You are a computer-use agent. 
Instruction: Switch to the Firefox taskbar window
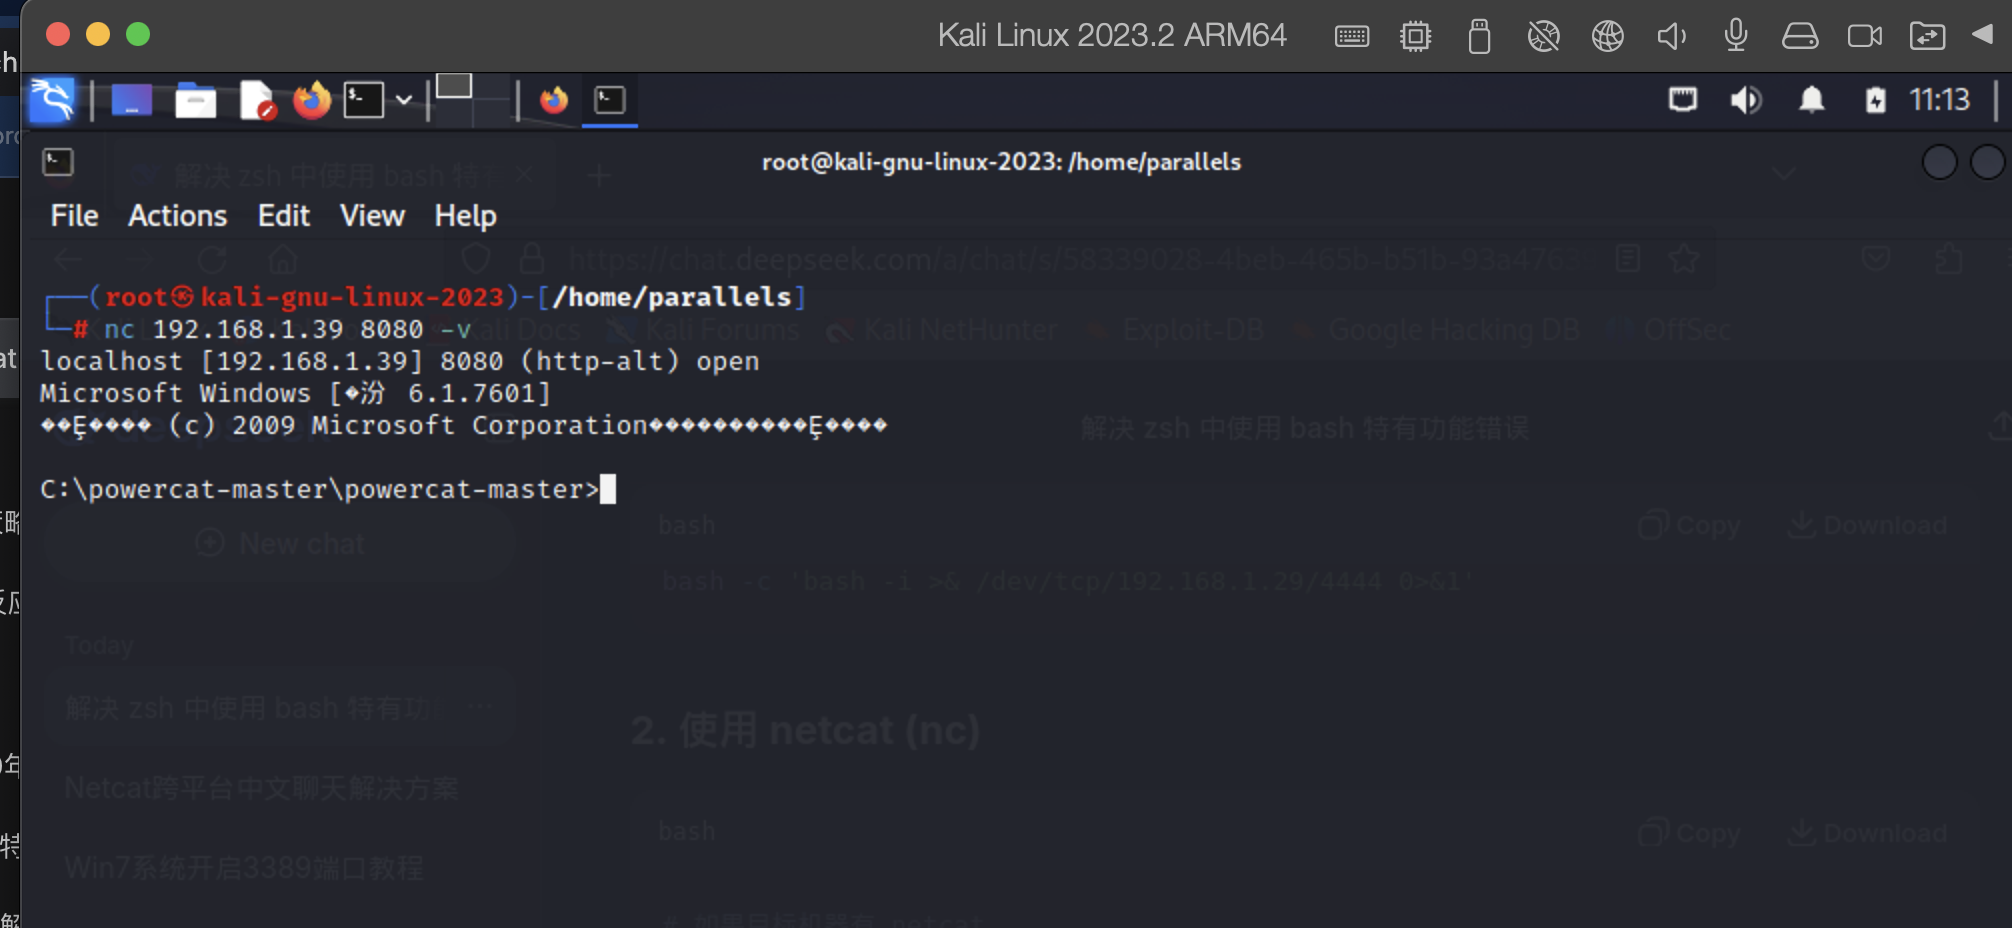point(554,100)
